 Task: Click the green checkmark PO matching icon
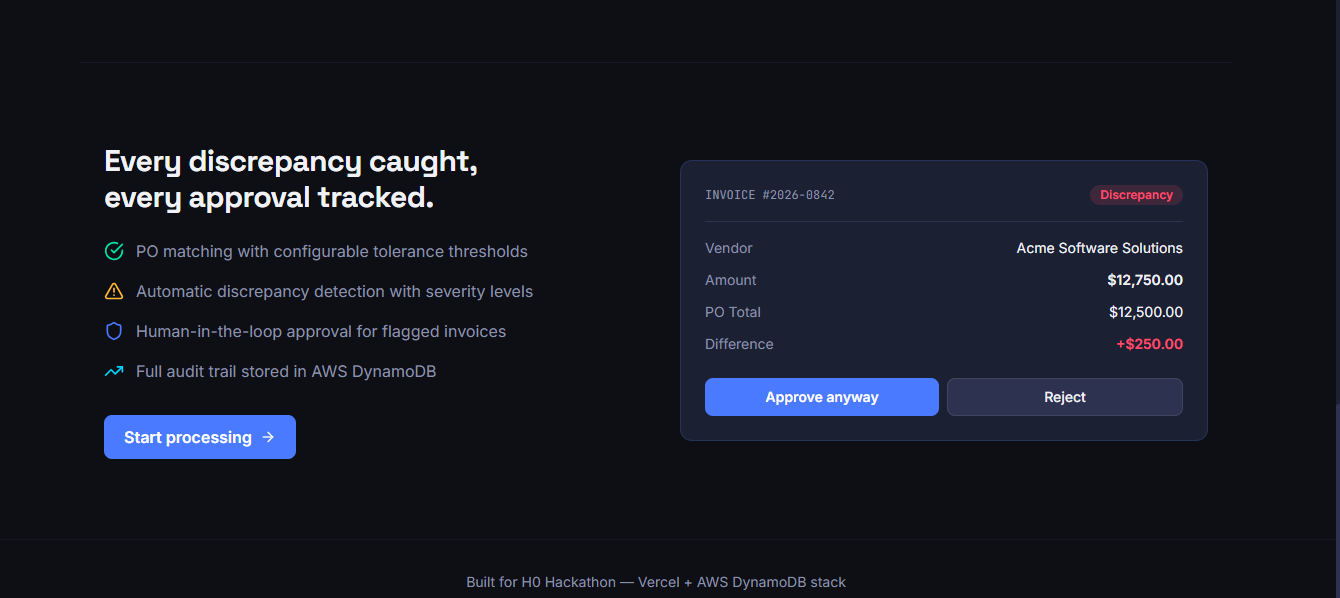(x=114, y=251)
